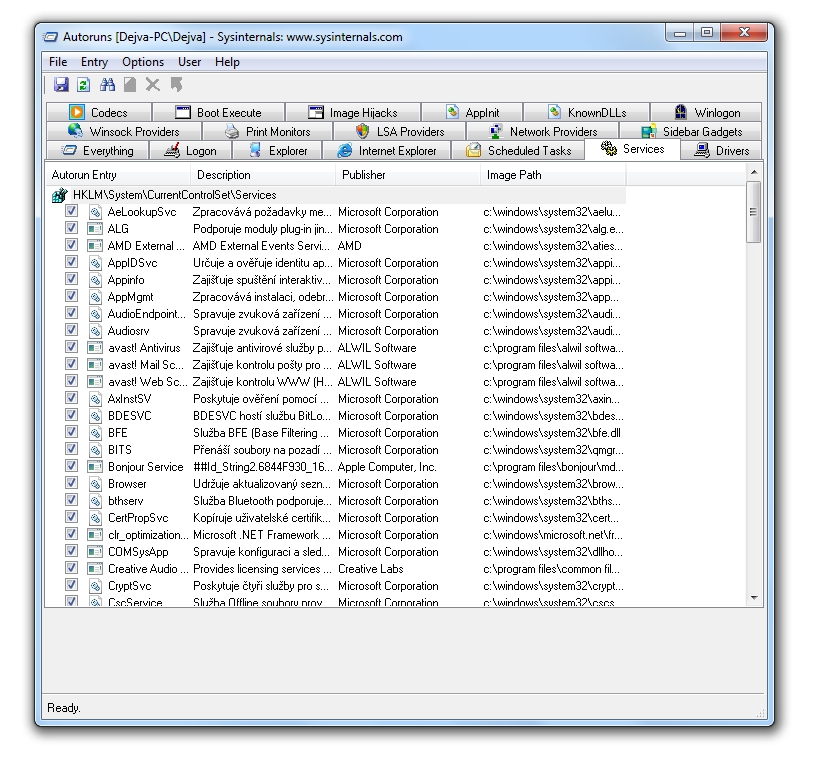824x767 pixels.
Task: Uncheck the AeLookupSvc checkbox
Action: point(71,211)
